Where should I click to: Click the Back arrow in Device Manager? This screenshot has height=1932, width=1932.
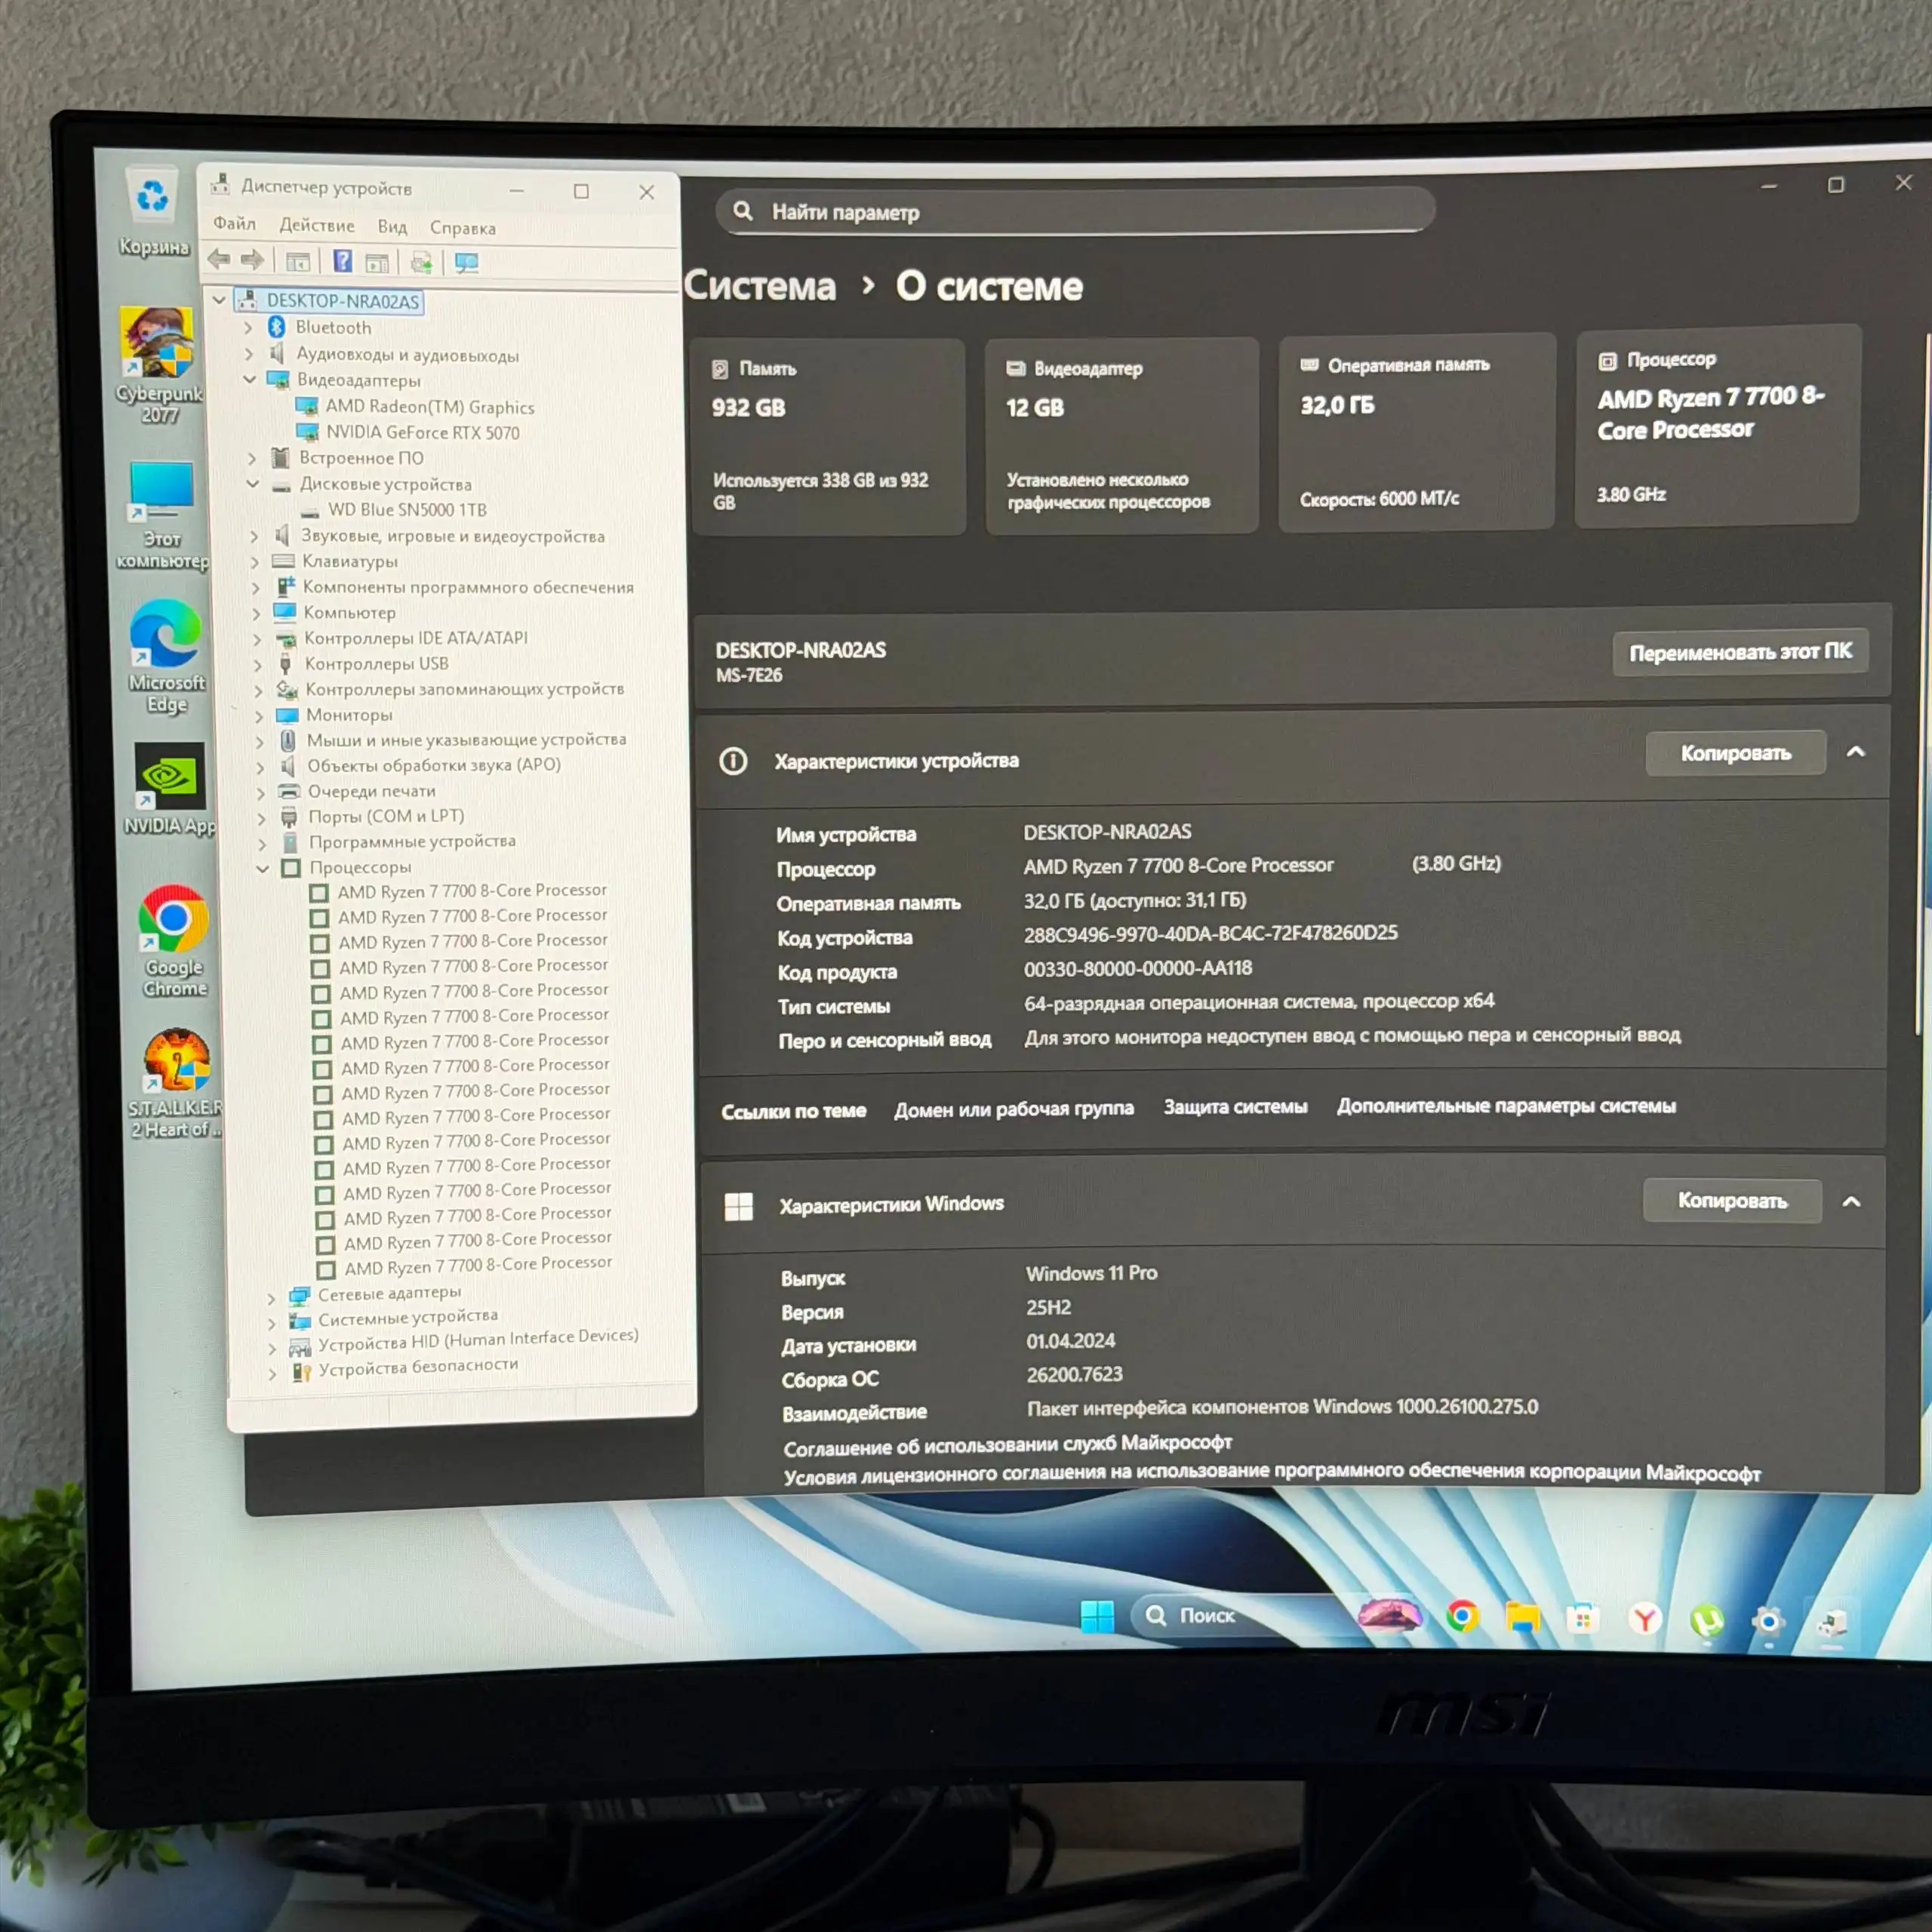[x=218, y=260]
